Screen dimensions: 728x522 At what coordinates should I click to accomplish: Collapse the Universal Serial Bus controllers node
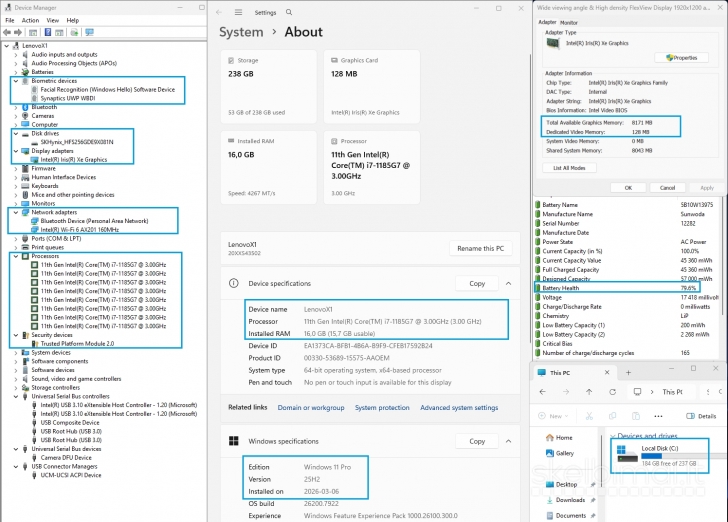13,396
